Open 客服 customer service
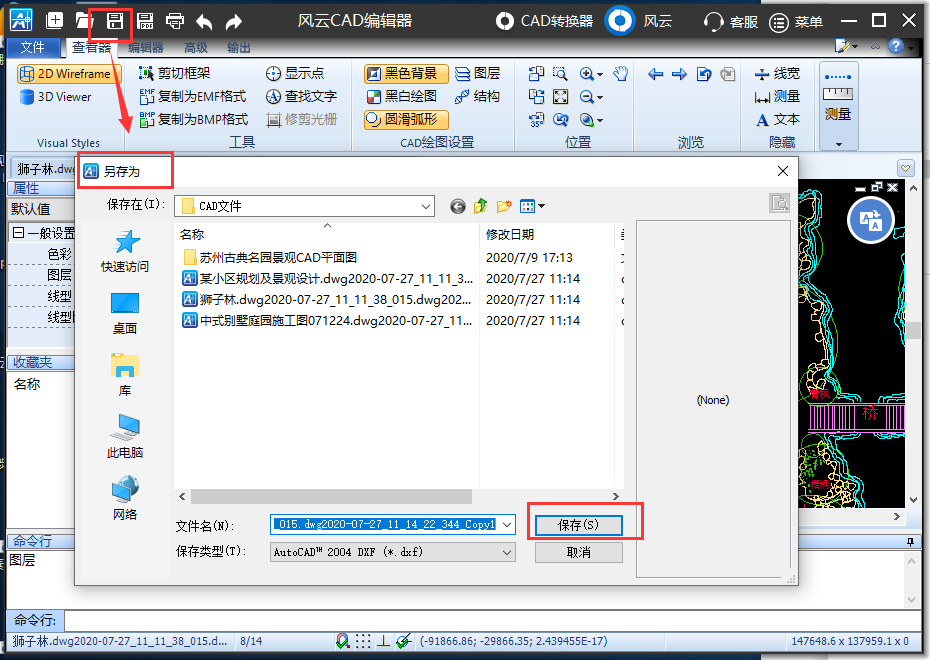The height and width of the screenshot is (660, 930). pos(731,22)
